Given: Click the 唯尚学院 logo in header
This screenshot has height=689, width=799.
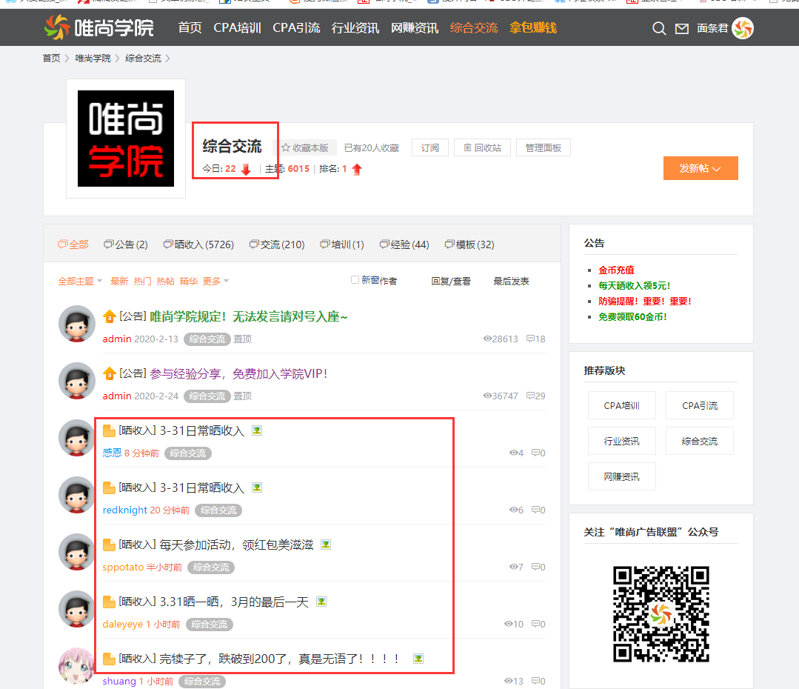Looking at the screenshot, I should [x=100, y=27].
